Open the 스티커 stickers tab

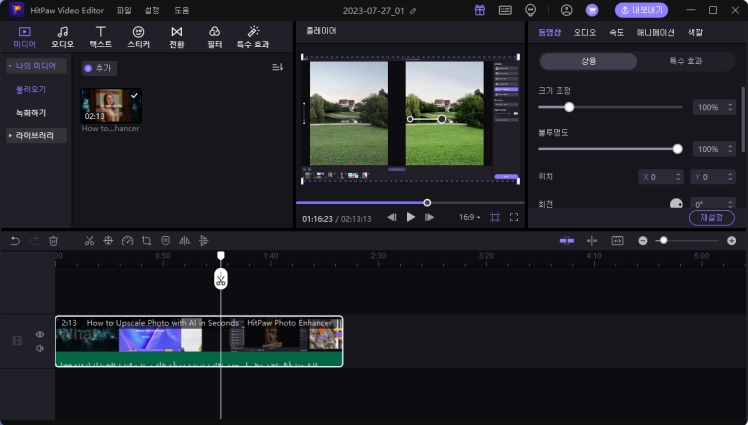tap(138, 37)
